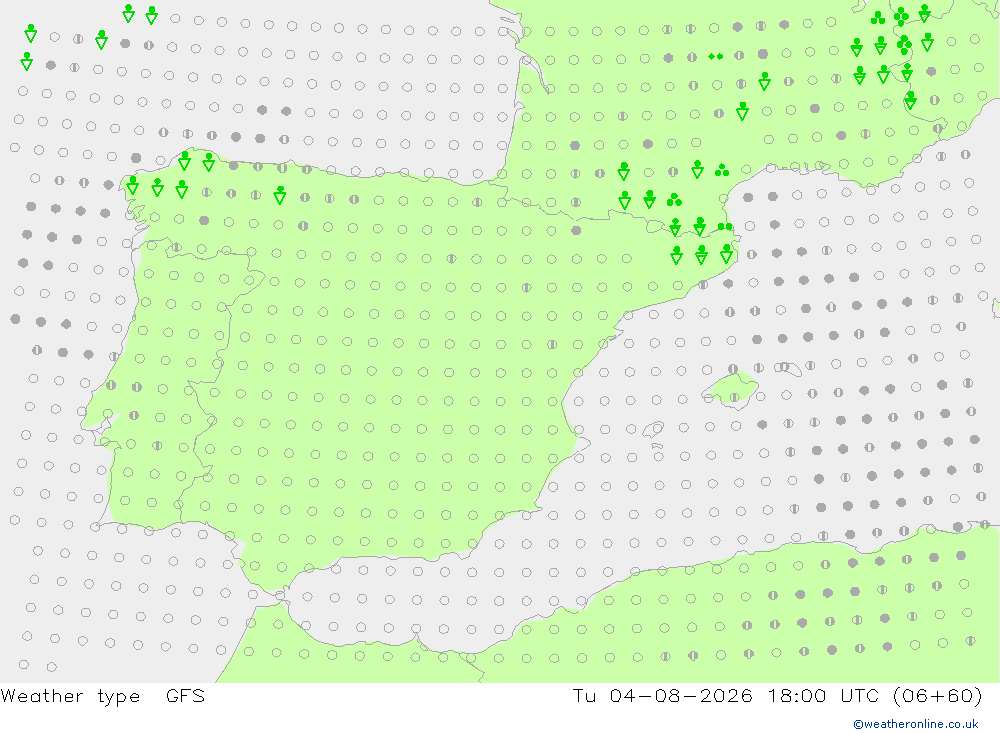Viewport: 1000px width, 733px height.
Task: Select the Lisbon Tagus estuary coastline
Action: coord(103,439)
